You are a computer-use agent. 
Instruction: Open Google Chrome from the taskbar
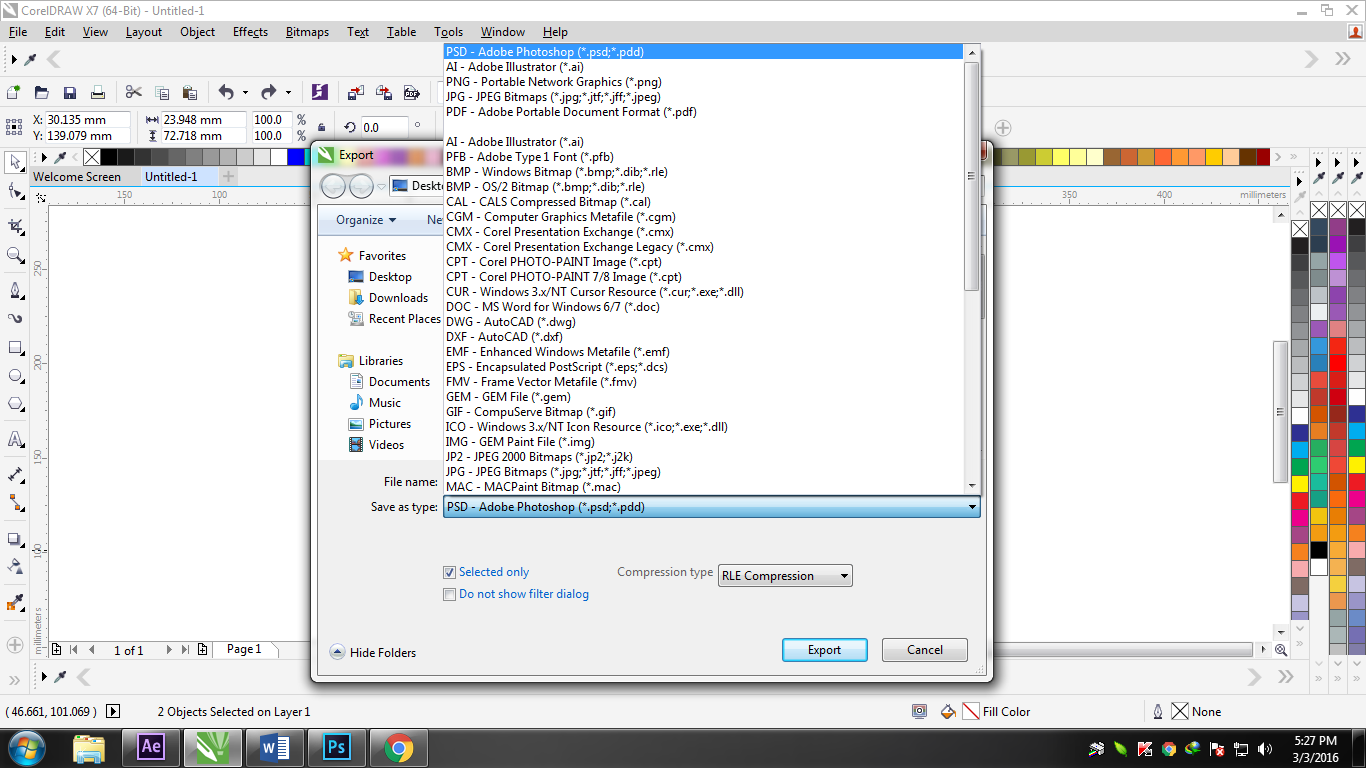(x=398, y=747)
